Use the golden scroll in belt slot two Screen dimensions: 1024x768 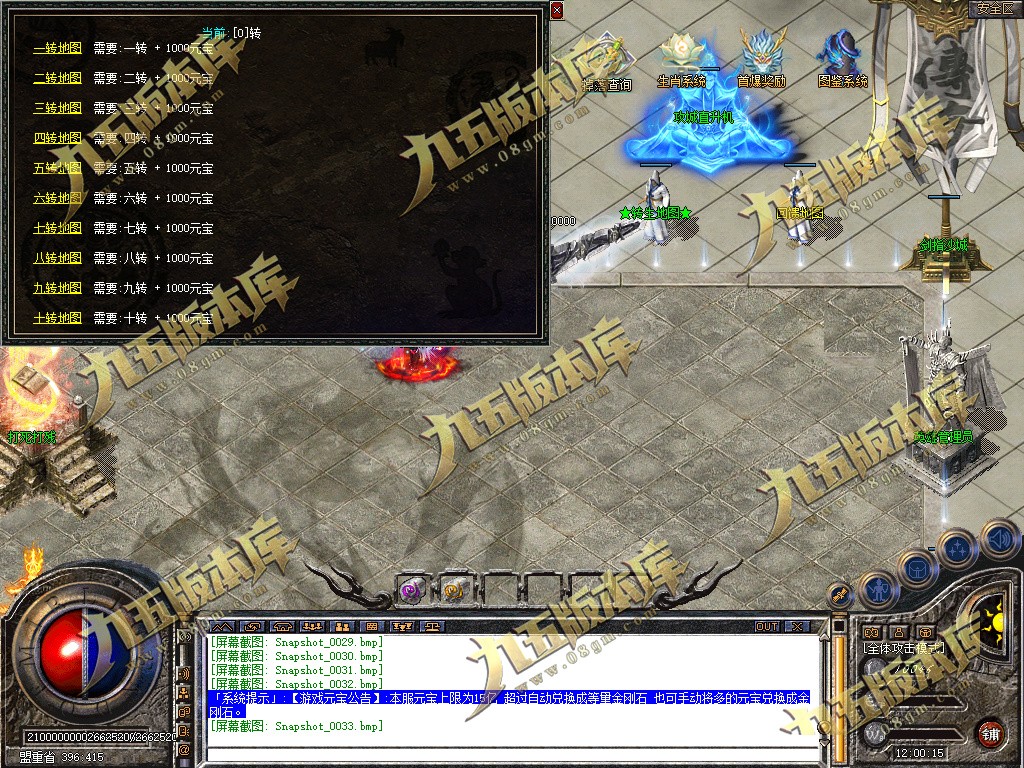point(455,590)
